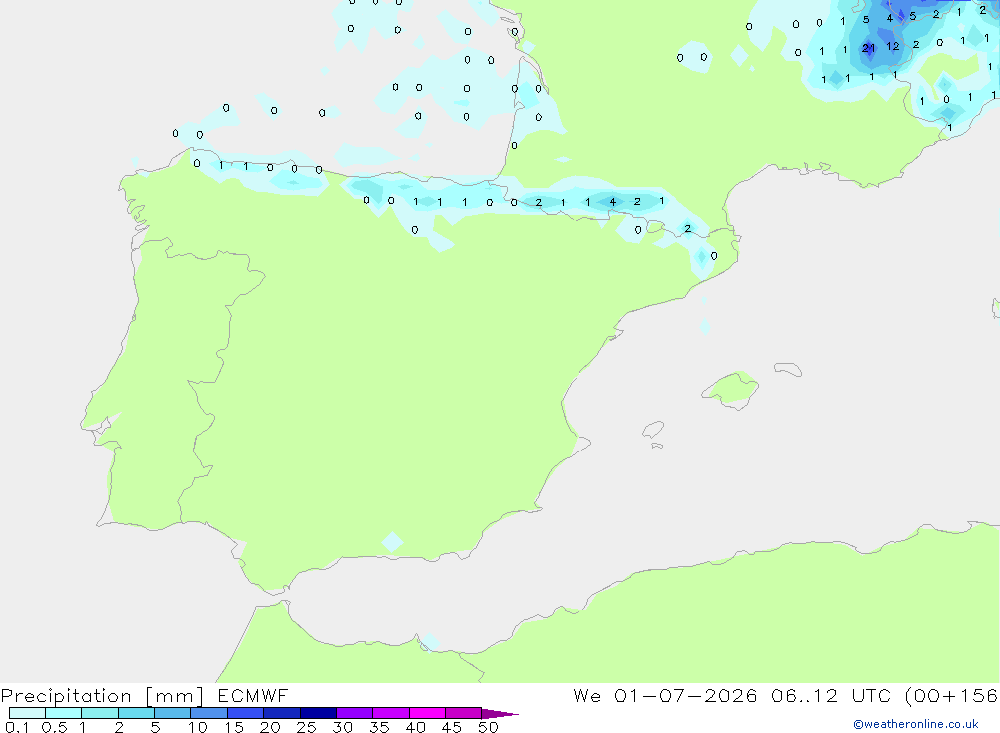The height and width of the screenshot is (733, 1000).
Task: Select the 35–40 mm purple legend swatch
Action: (x=391, y=713)
